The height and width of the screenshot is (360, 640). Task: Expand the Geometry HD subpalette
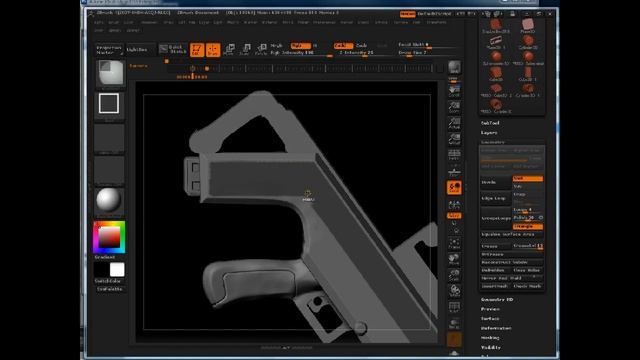tap(497, 299)
